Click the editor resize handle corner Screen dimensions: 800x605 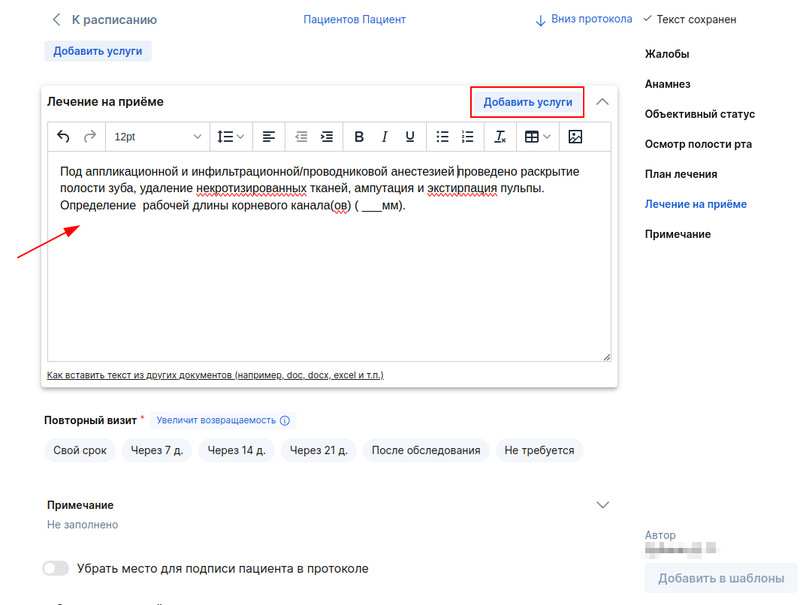pyautogui.click(x=606, y=357)
